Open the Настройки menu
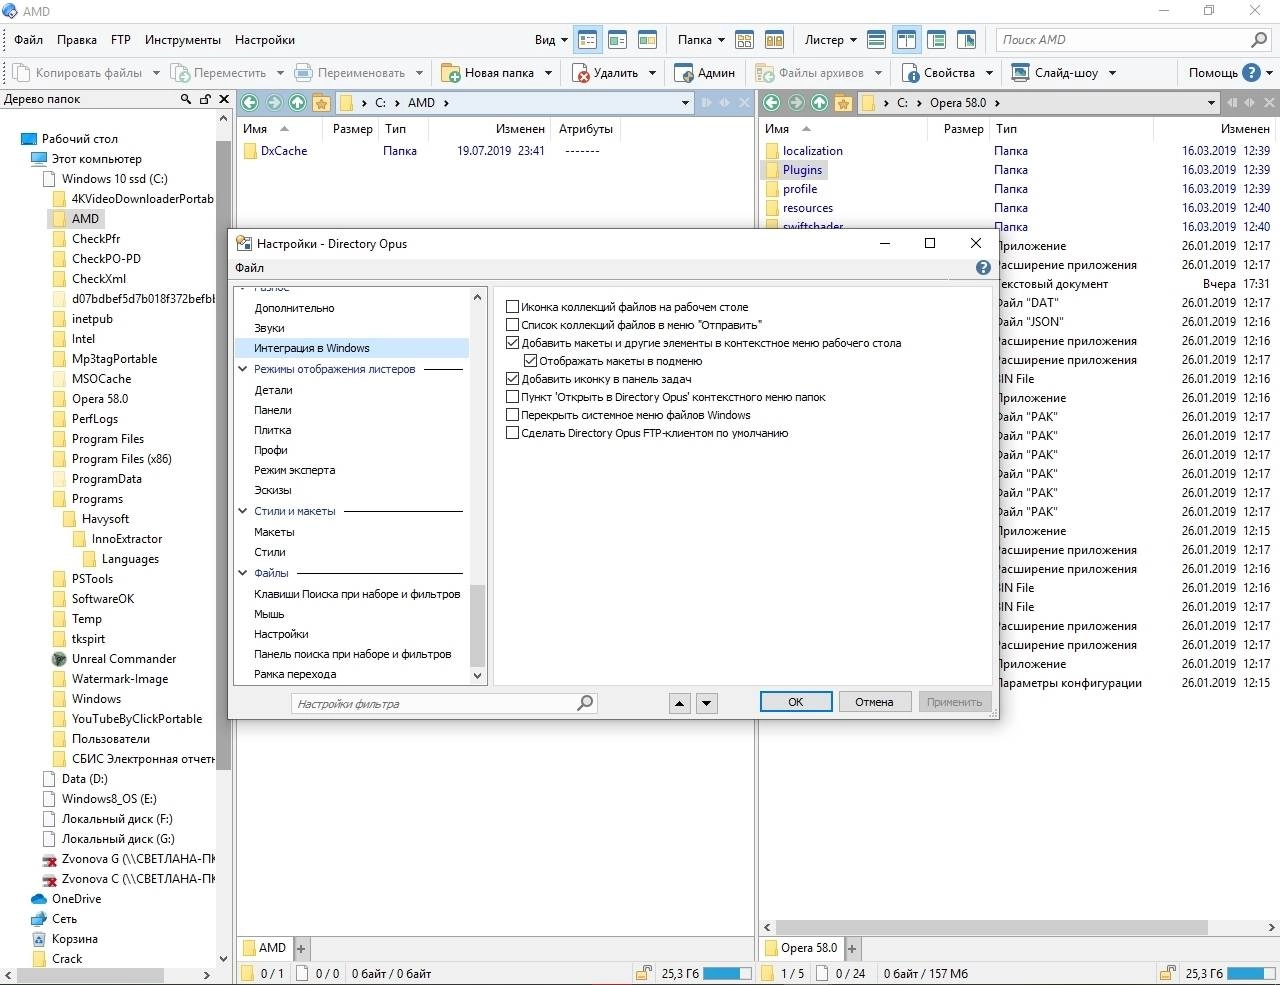 (x=265, y=40)
